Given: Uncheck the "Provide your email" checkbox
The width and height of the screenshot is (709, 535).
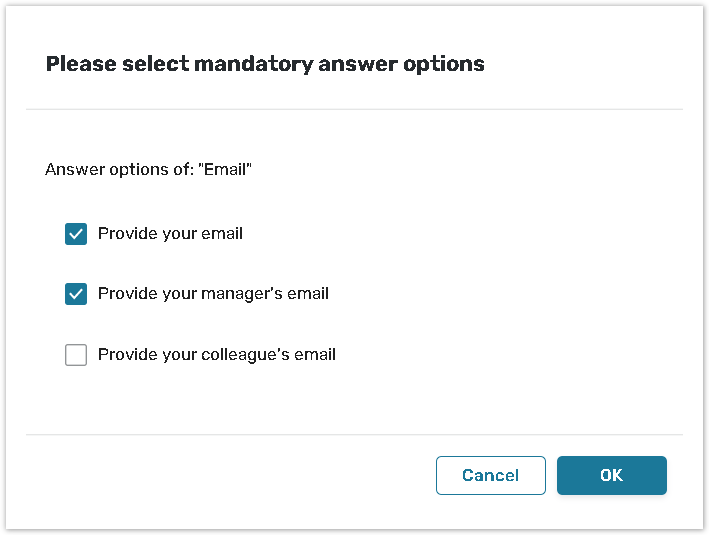Looking at the screenshot, I should [x=76, y=234].
